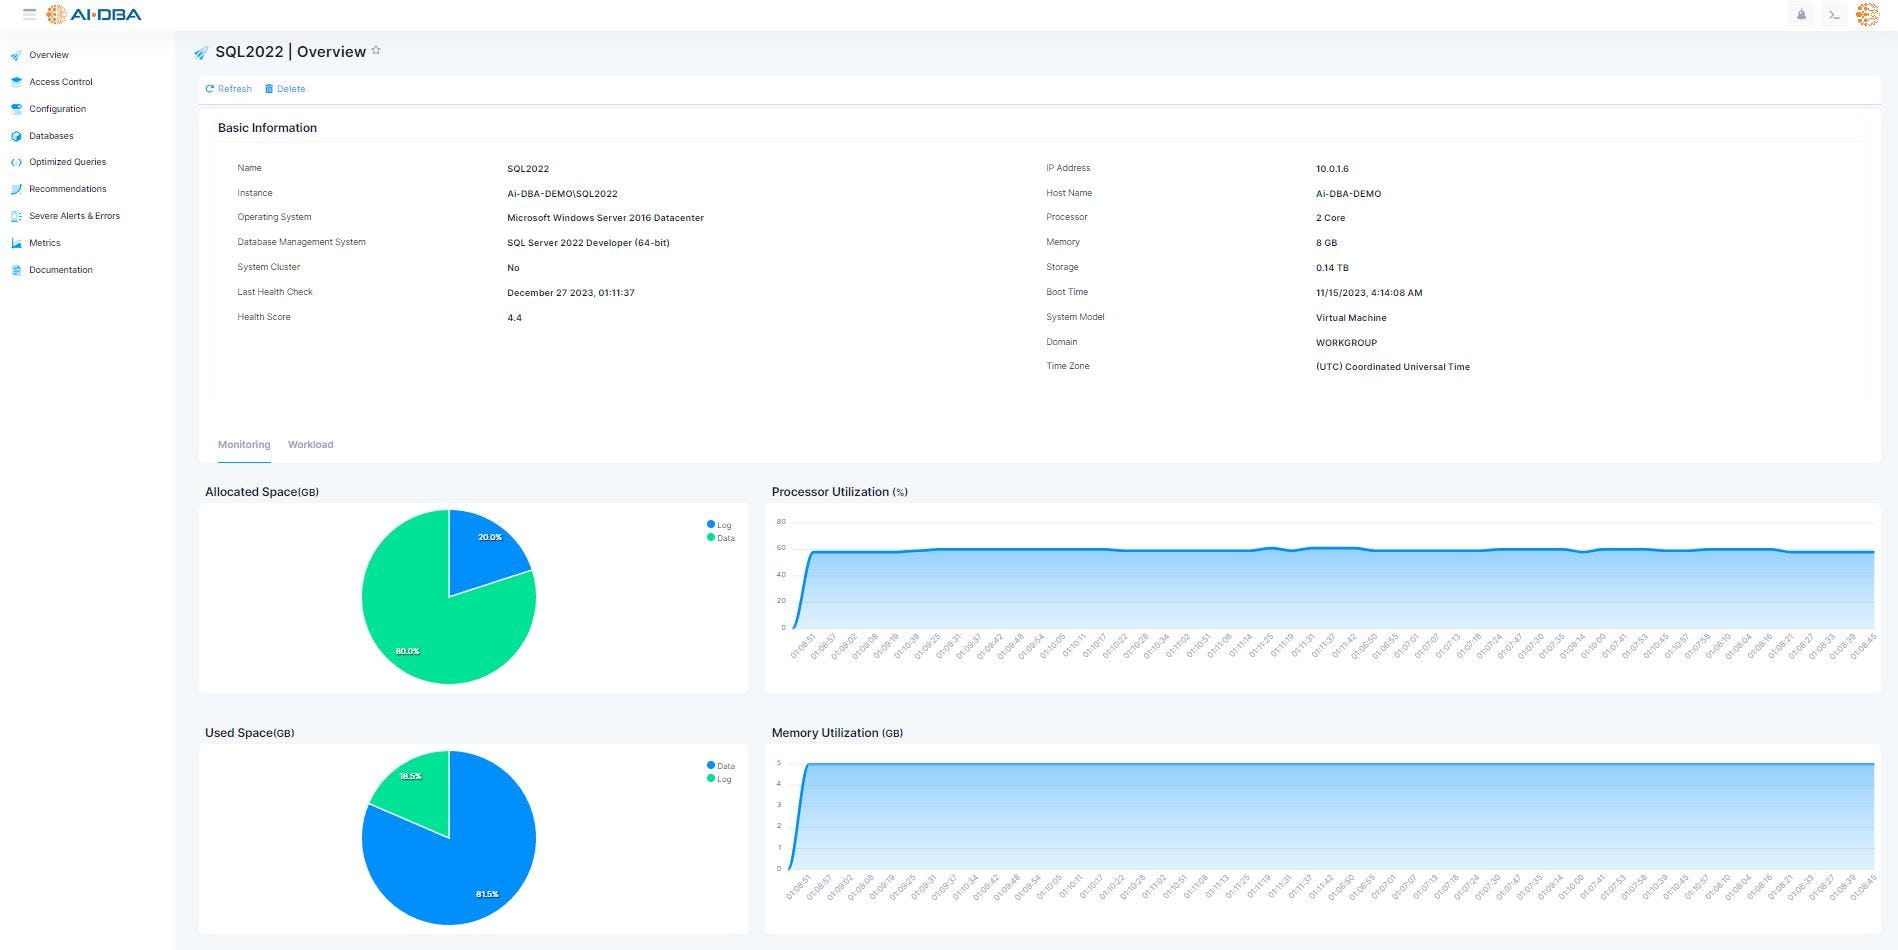Select Optimized Queries from the sidebar

67,161
